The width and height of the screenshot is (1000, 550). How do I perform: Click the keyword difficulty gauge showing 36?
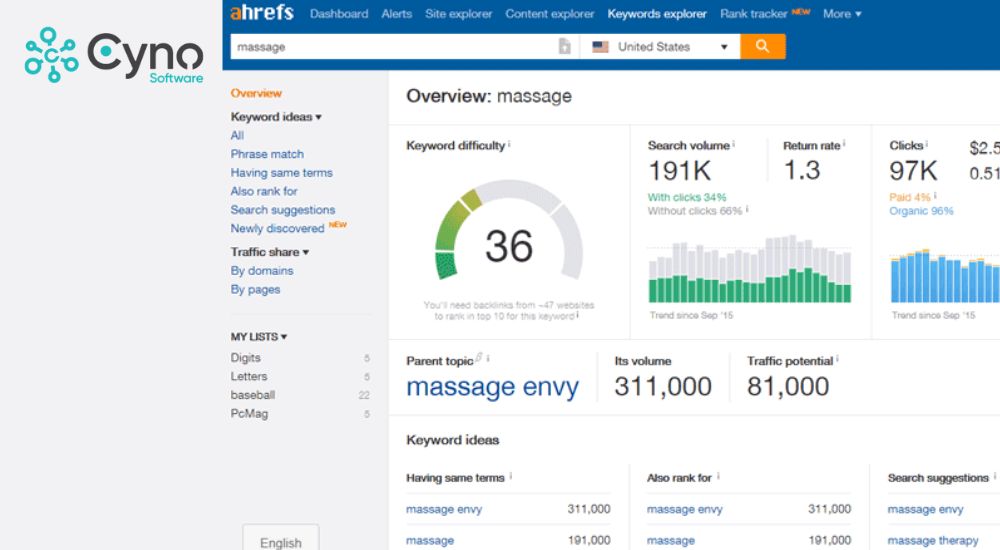coord(509,231)
